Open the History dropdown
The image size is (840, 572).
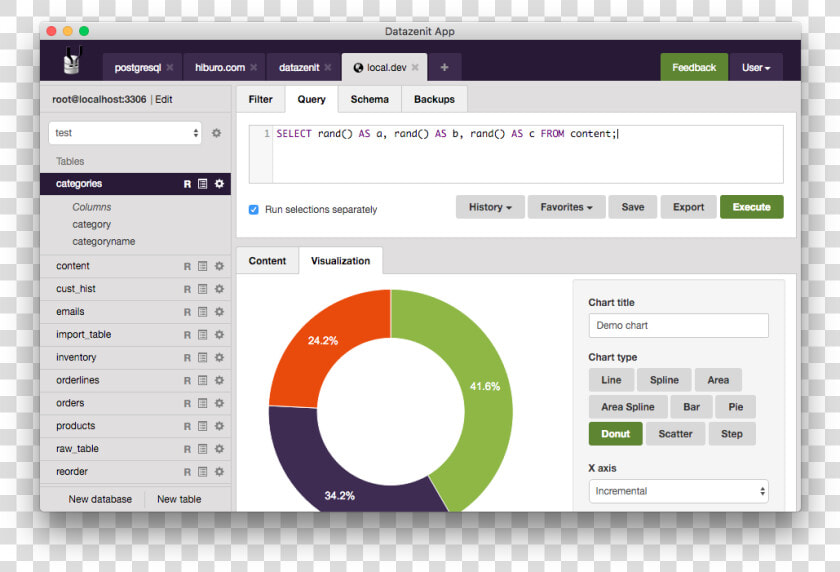point(490,207)
